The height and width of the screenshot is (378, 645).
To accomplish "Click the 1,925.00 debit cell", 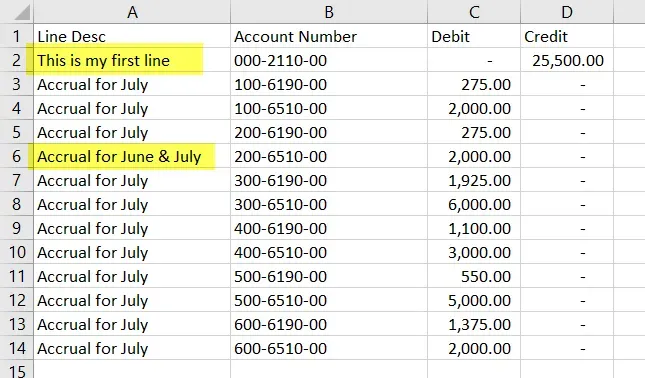I will pyautogui.click(x=474, y=180).
